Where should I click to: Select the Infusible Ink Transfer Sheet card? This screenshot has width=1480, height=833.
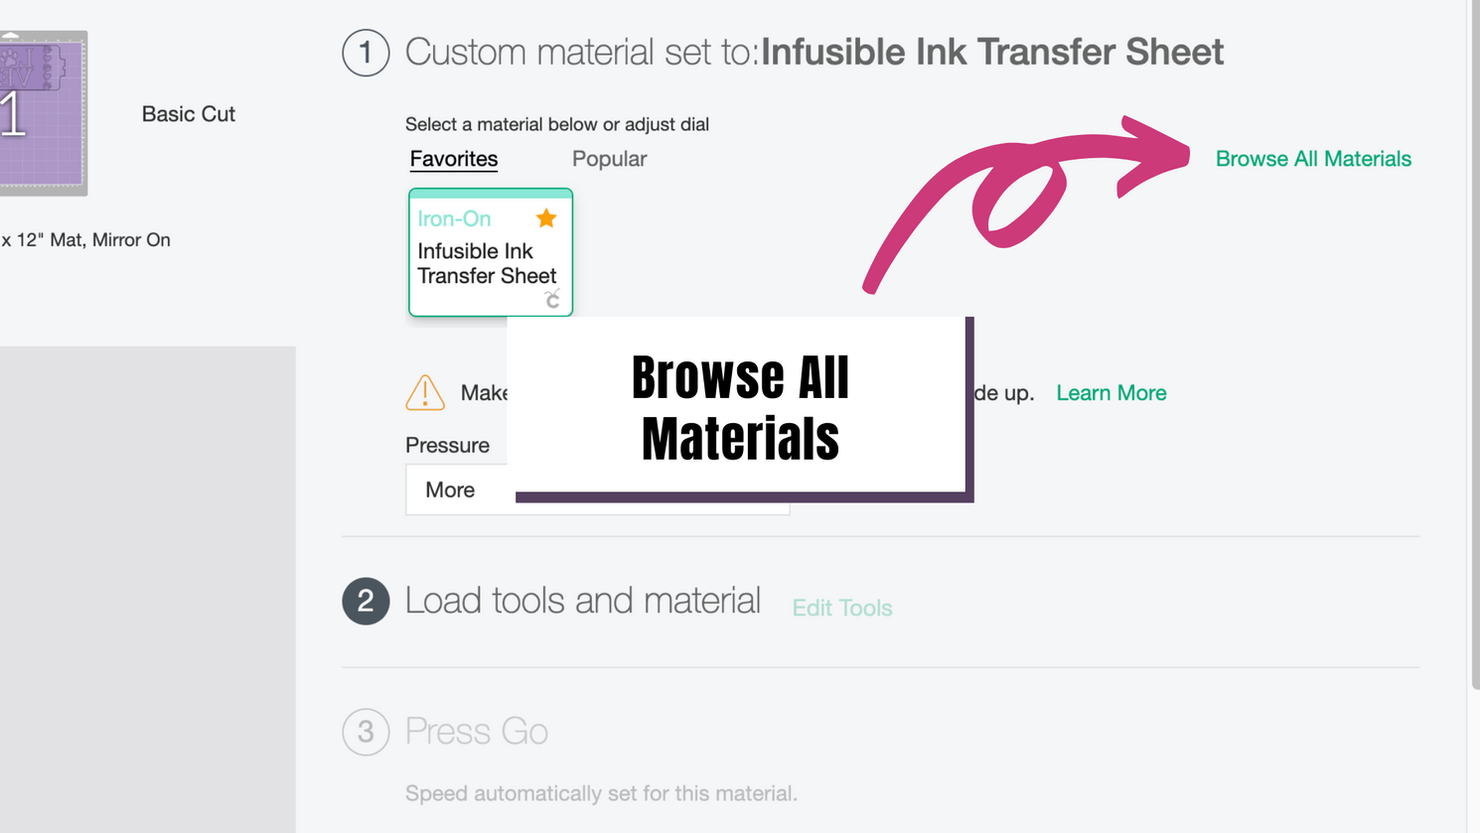tap(490, 252)
